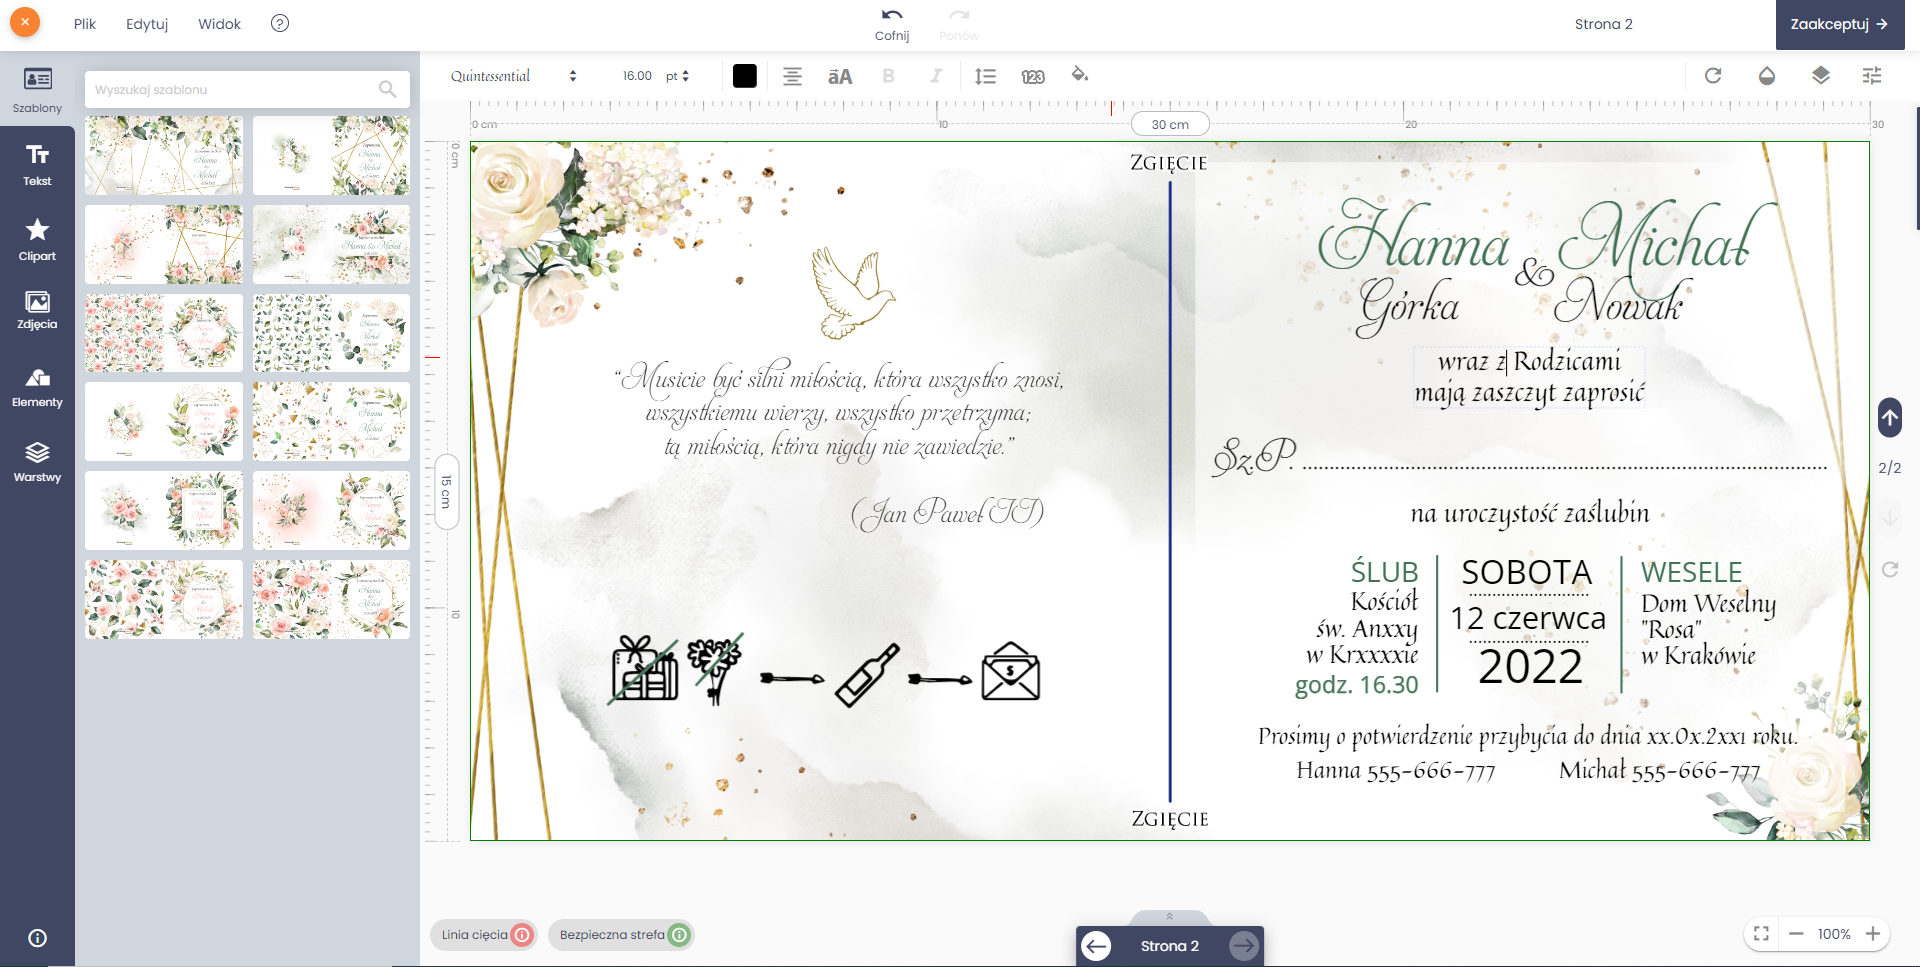Open the Warstwy layers panel

(x=37, y=462)
